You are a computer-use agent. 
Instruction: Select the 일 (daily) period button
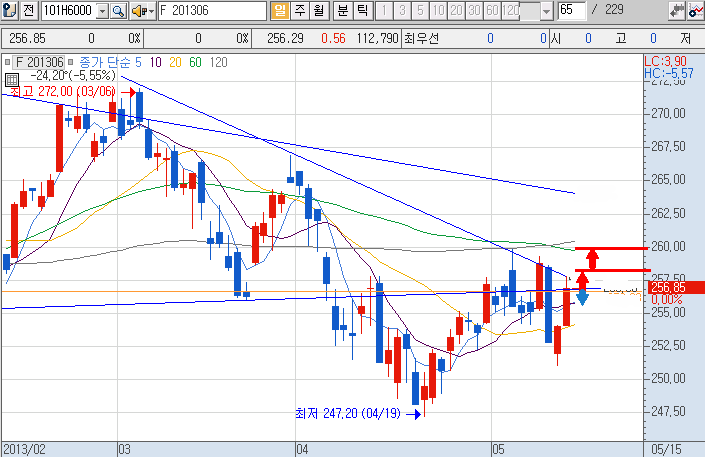(279, 11)
